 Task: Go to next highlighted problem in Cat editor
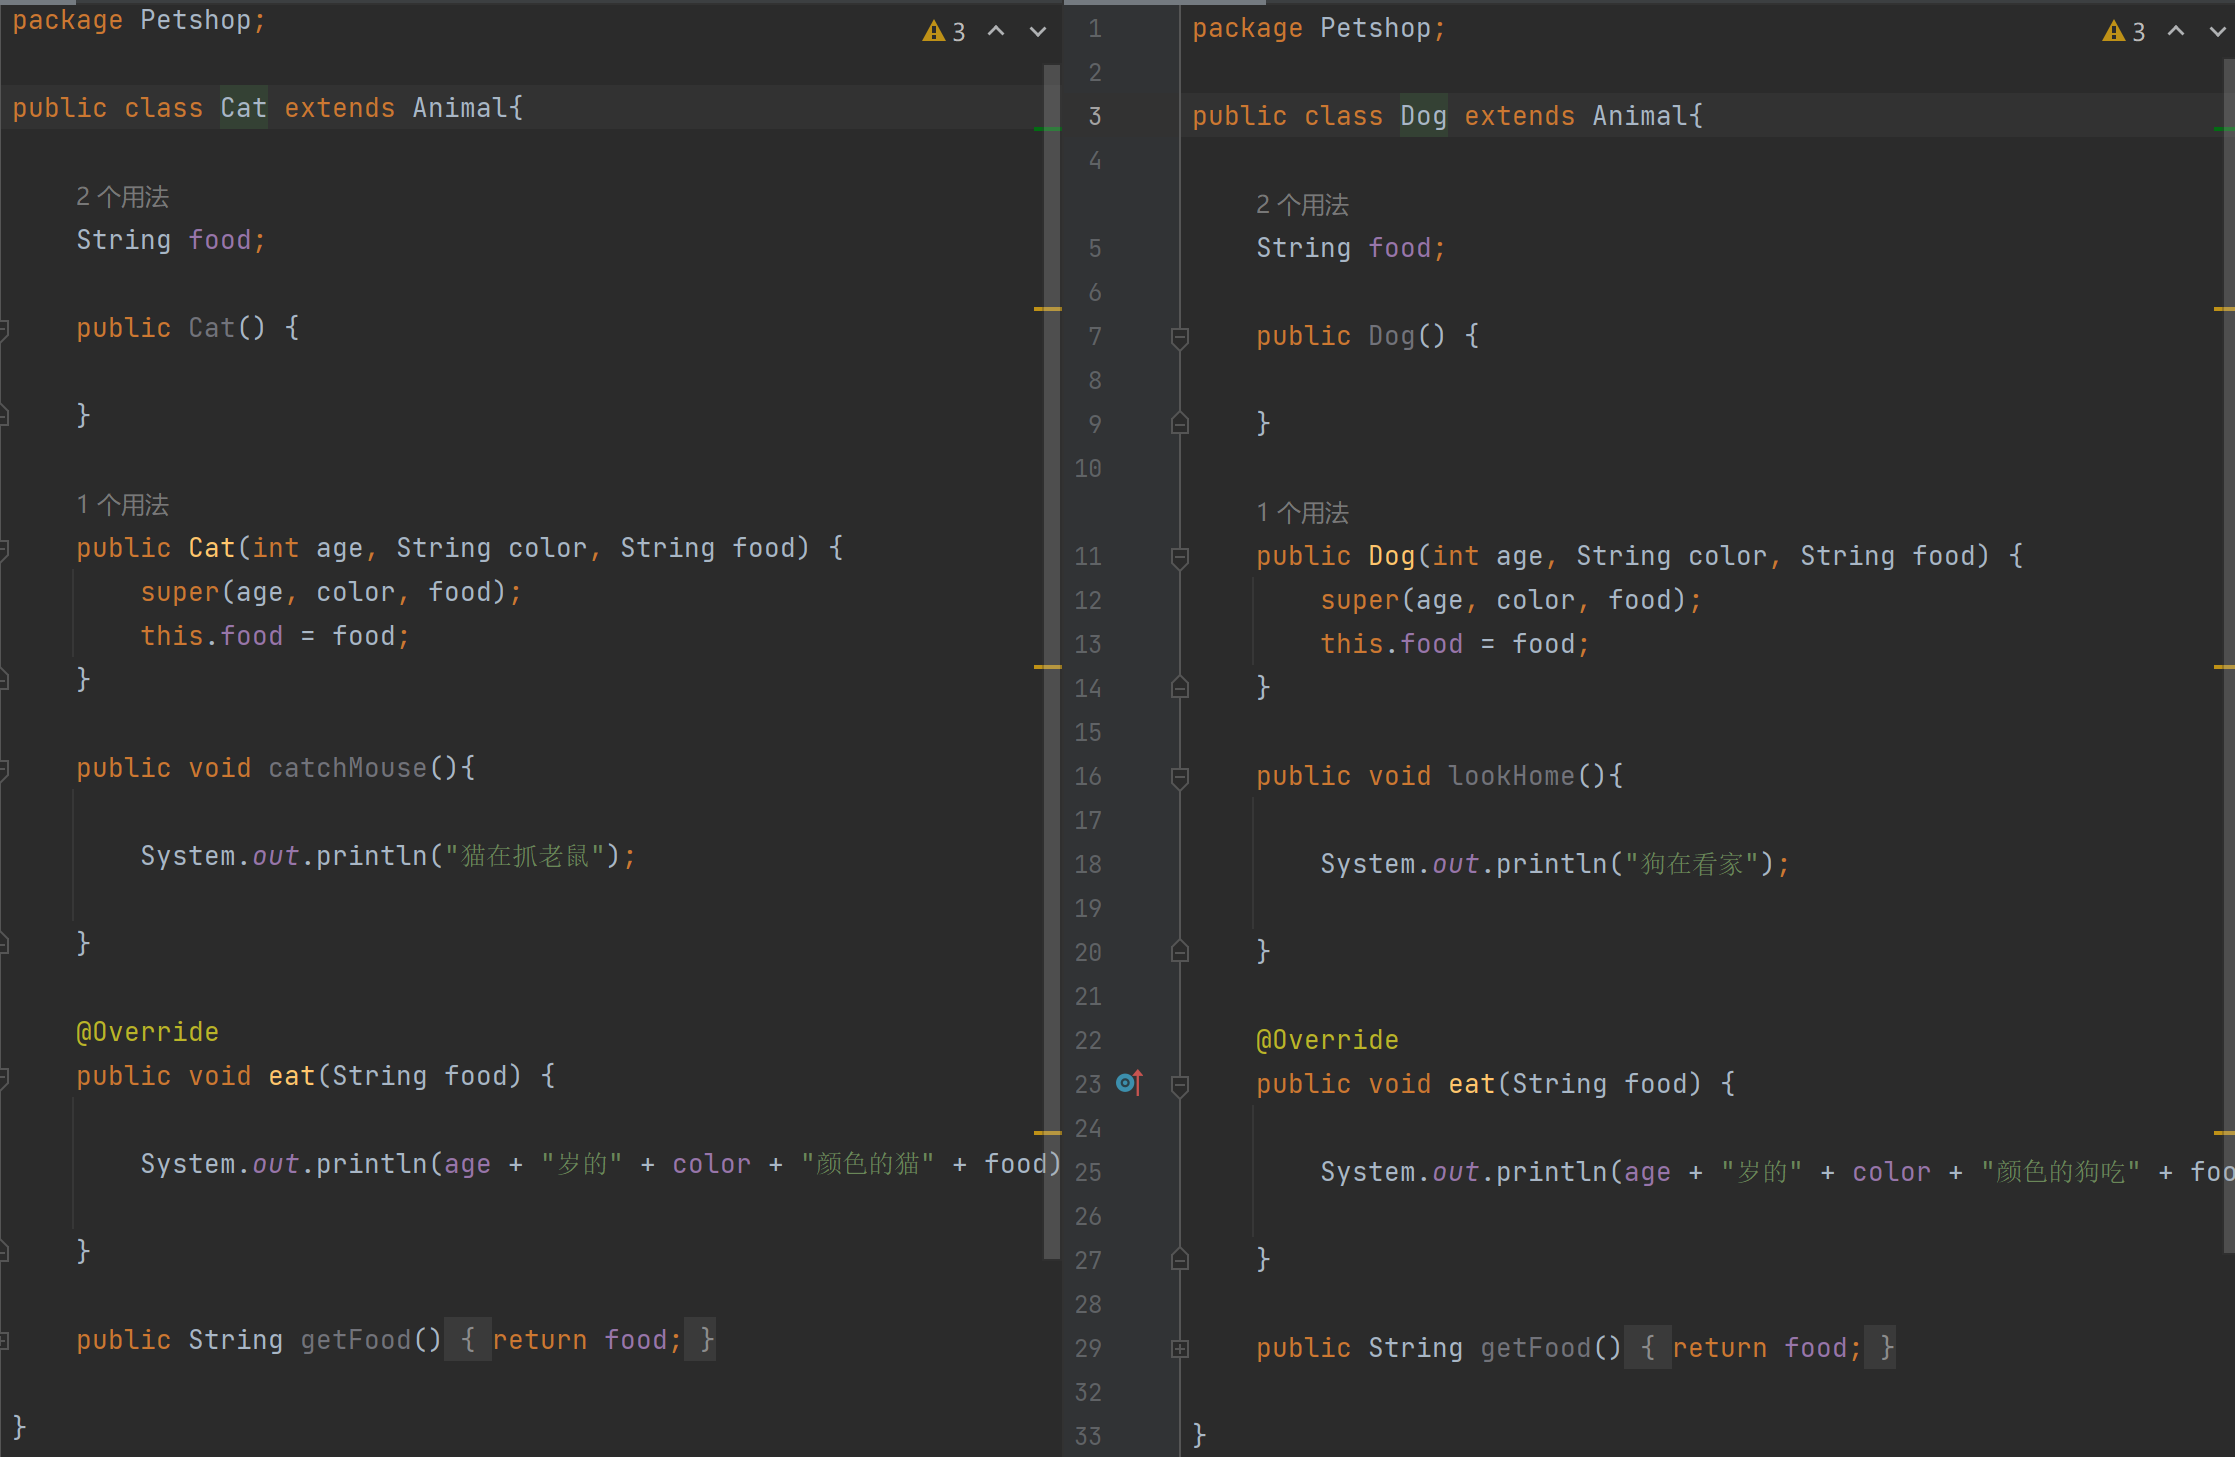click(1038, 32)
